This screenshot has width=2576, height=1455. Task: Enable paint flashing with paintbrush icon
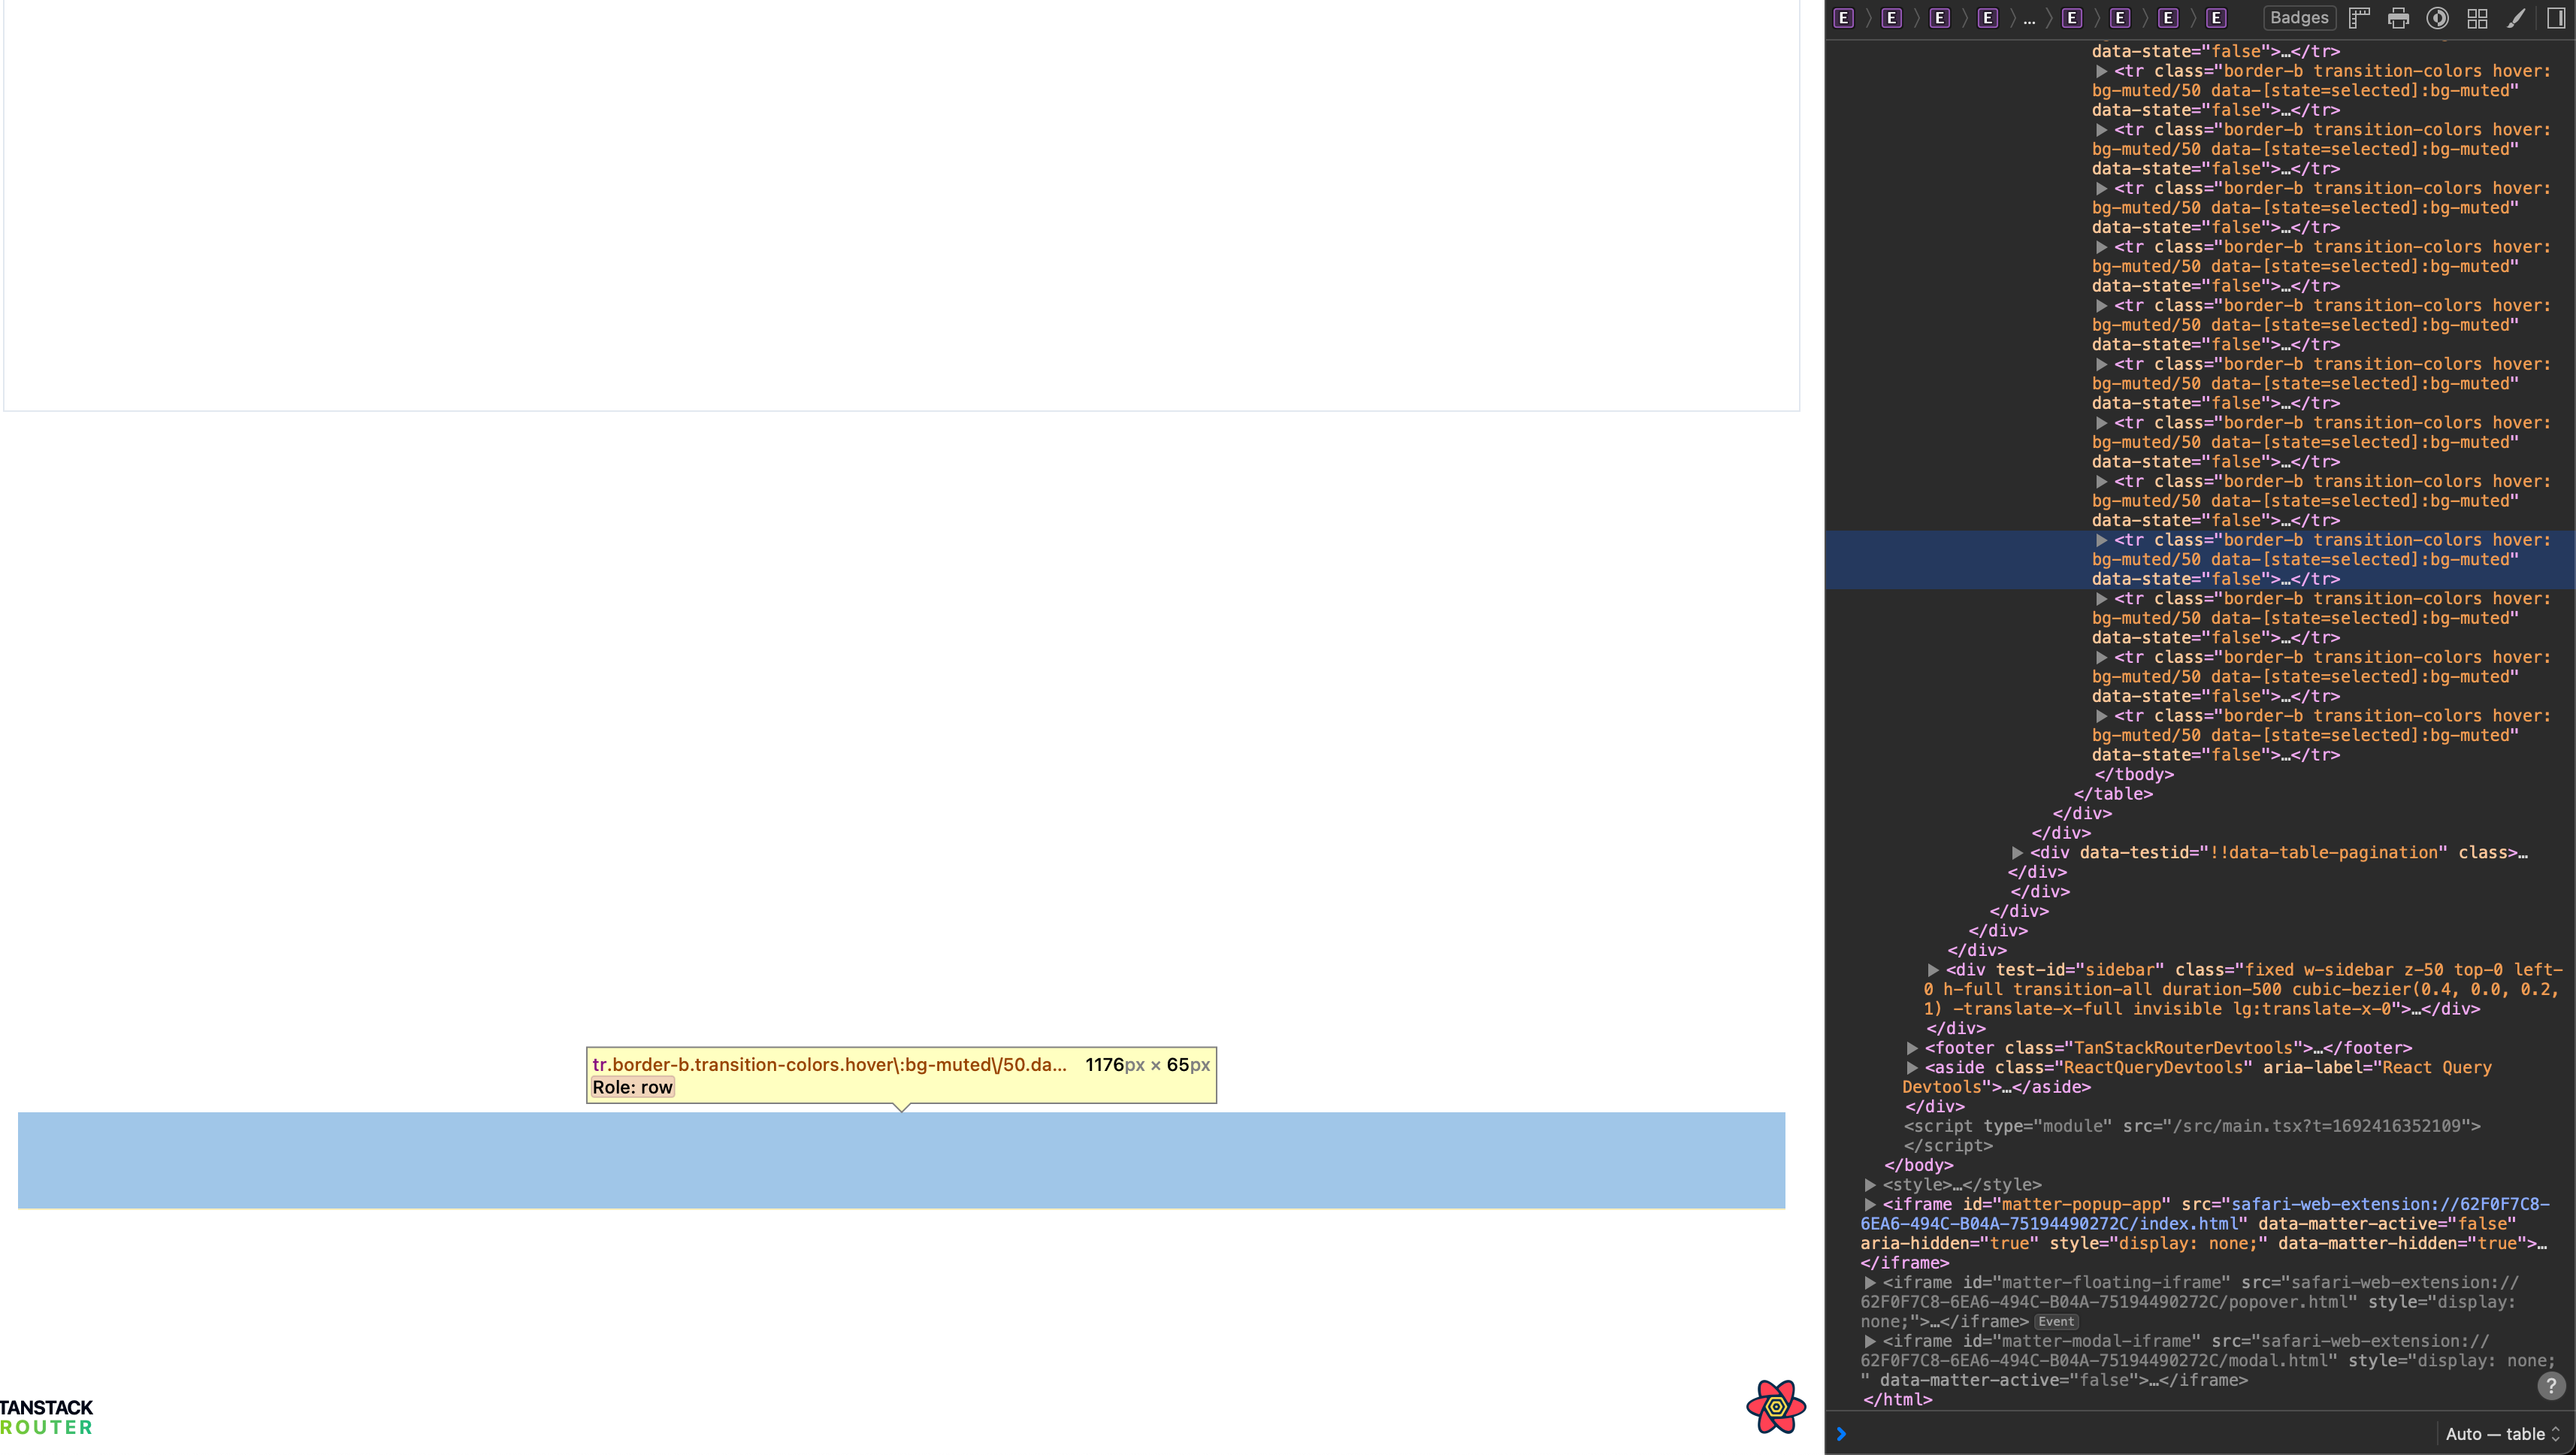pos(2516,18)
